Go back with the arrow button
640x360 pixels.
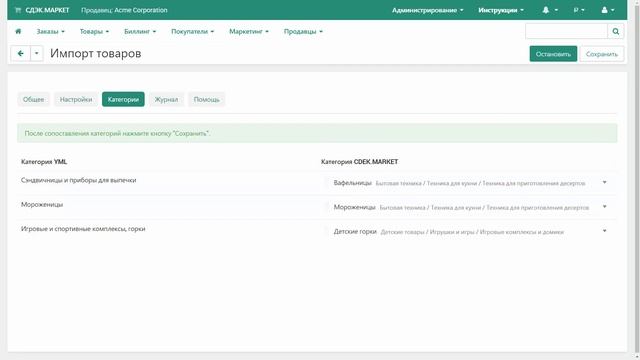[x=20, y=53]
